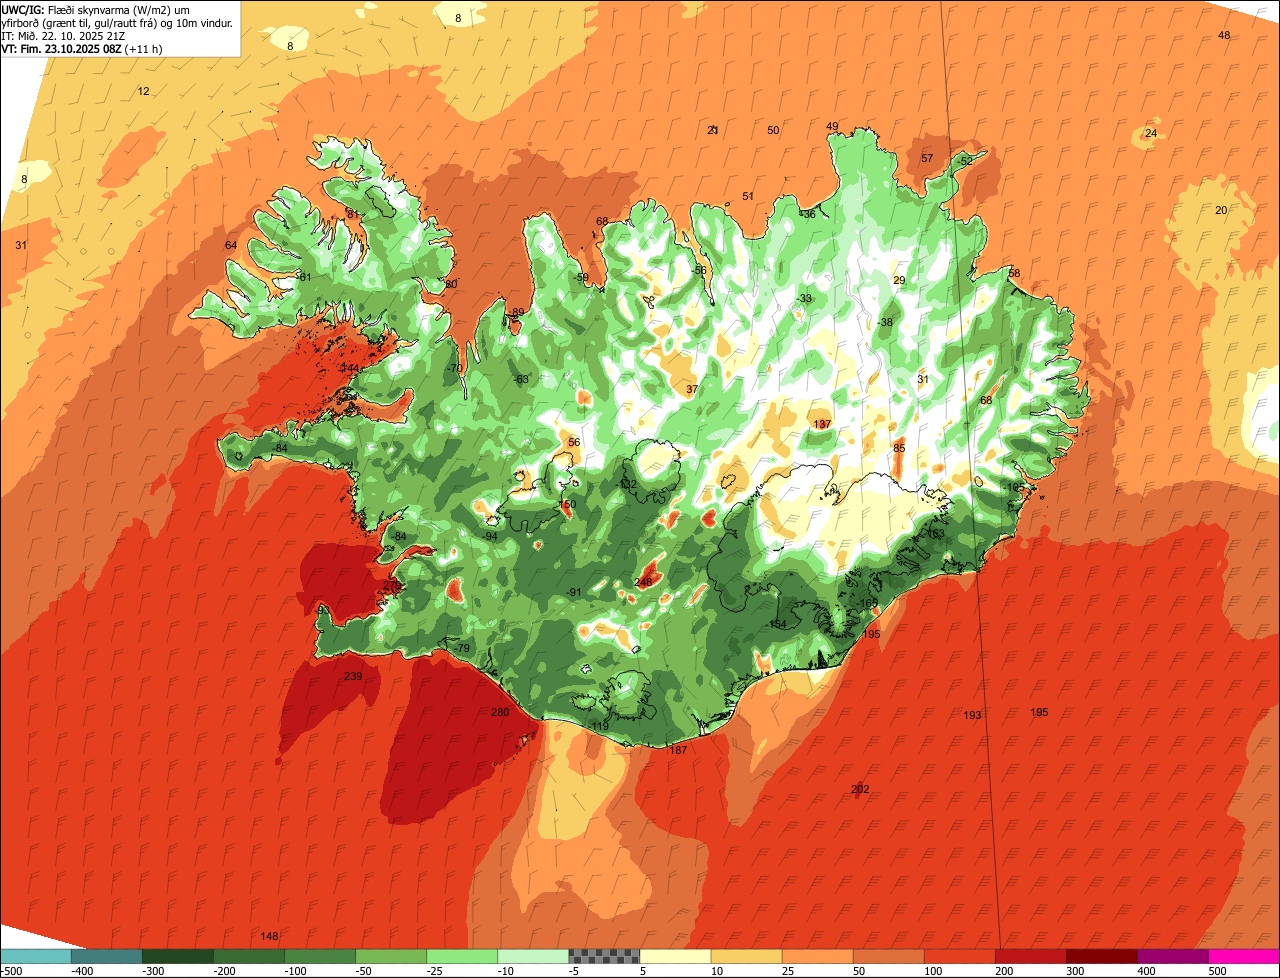Click the map value "56" near the western glacier

pyautogui.click(x=574, y=442)
